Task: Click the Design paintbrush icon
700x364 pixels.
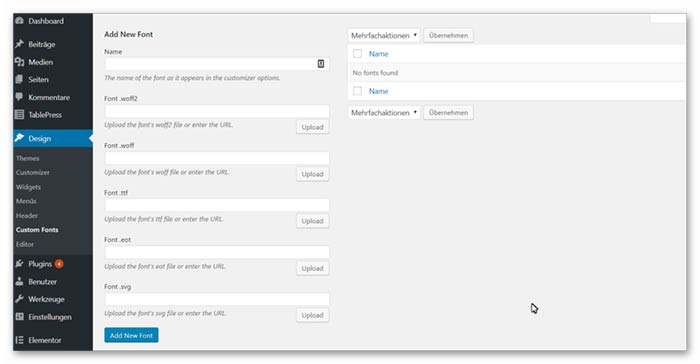Action: (x=19, y=138)
